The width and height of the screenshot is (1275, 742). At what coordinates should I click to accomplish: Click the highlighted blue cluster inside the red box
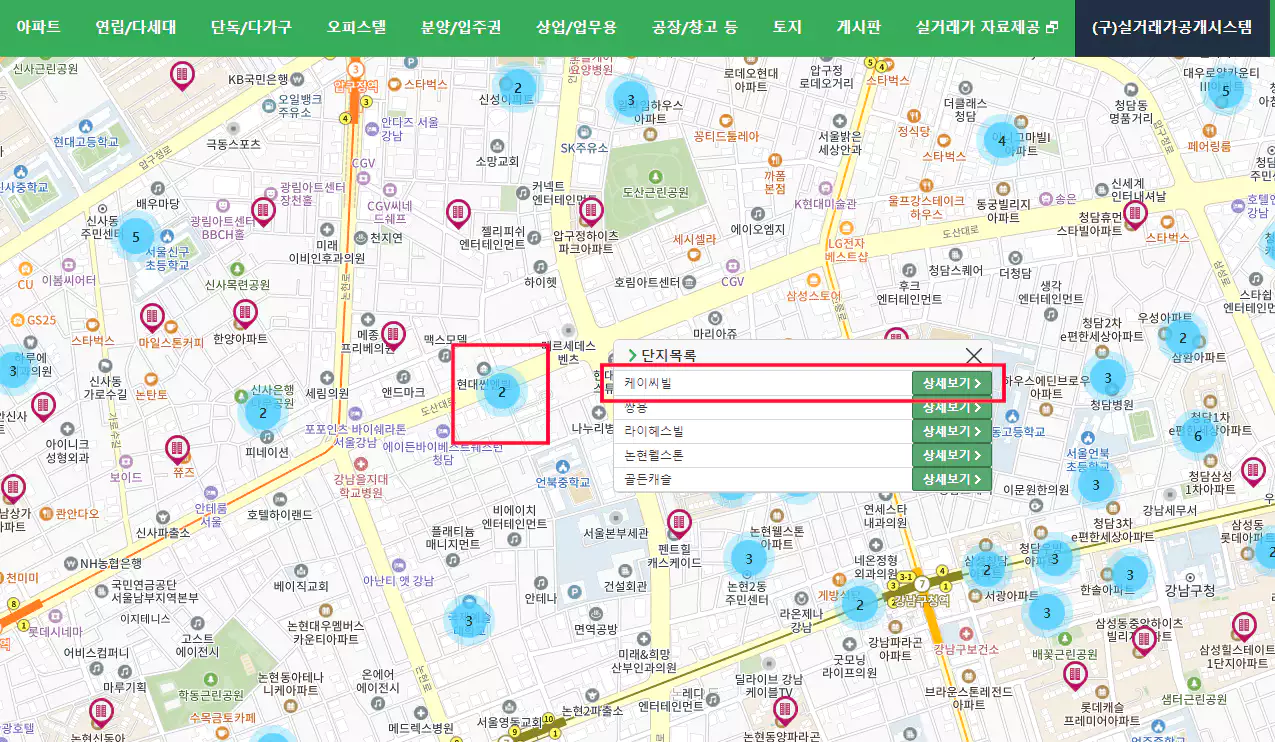(x=503, y=394)
